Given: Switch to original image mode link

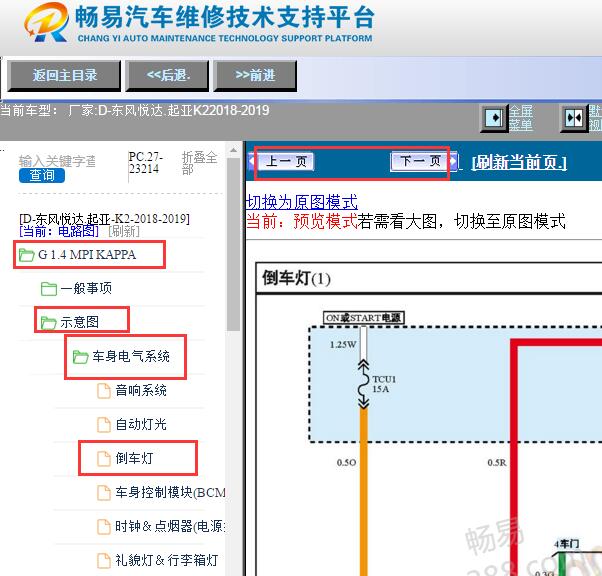Looking at the screenshot, I should (301, 202).
